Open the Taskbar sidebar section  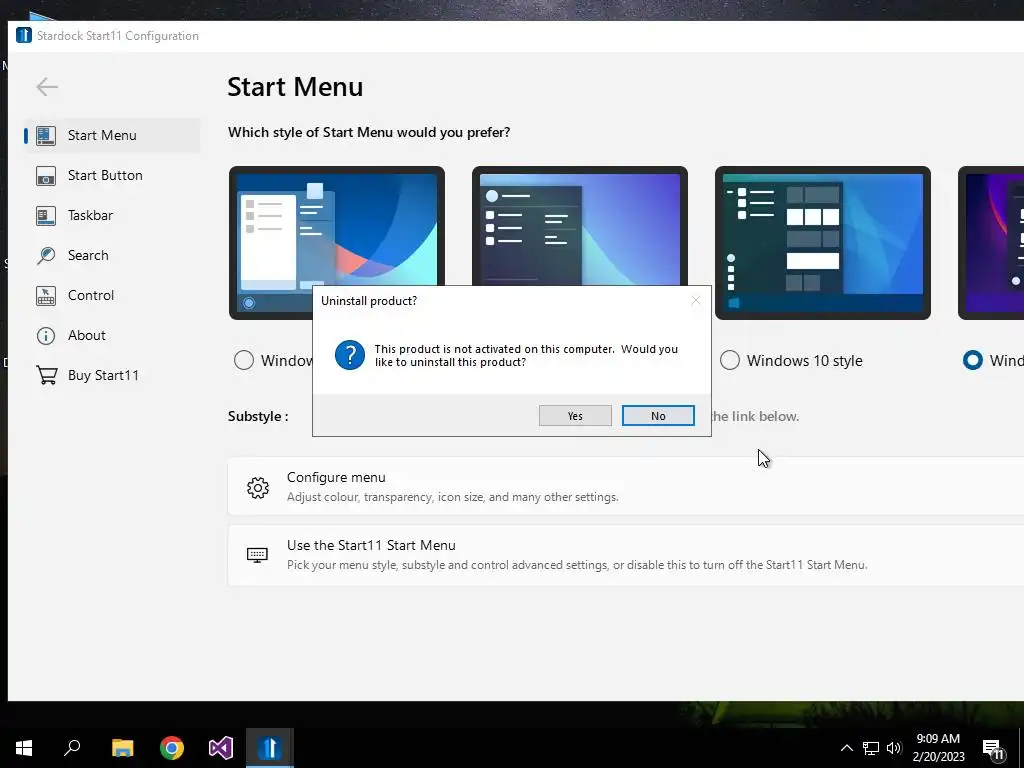[x=112, y=215]
